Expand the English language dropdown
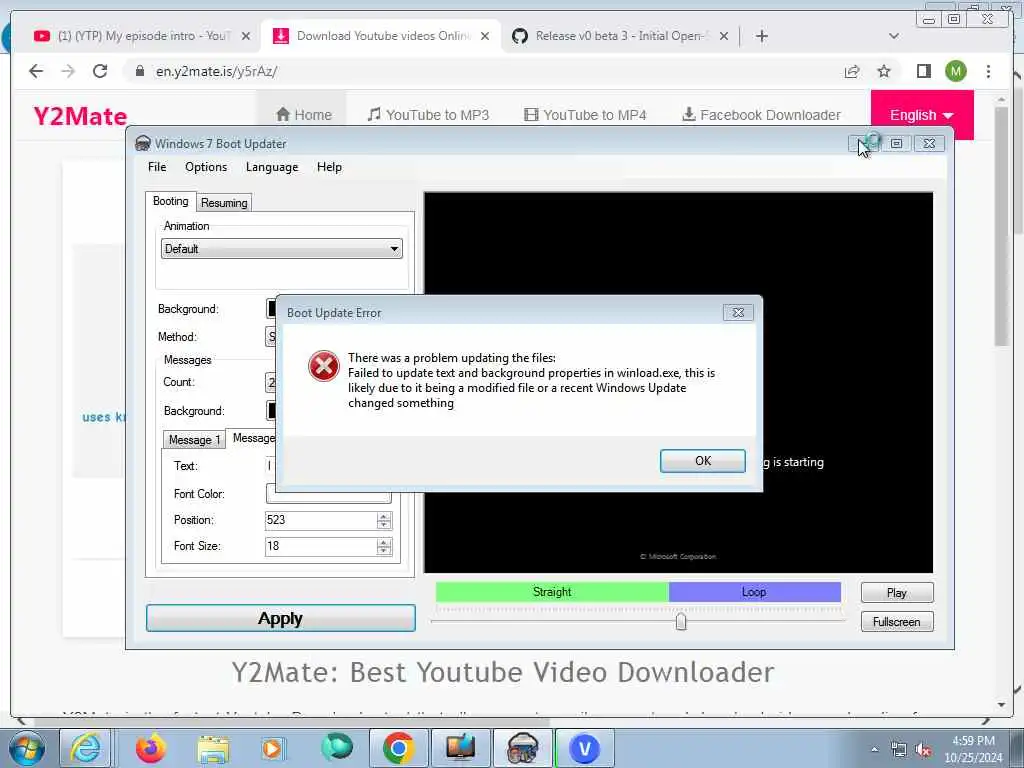Screen dimensions: 1024x768 (921, 115)
